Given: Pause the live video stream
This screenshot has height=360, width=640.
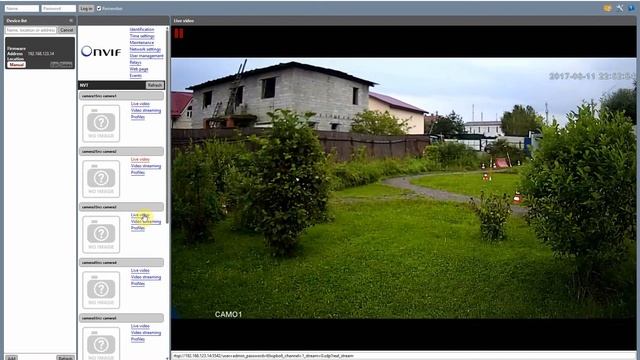Looking at the screenshot, I should pyautogui.click(x=179, y=33).
